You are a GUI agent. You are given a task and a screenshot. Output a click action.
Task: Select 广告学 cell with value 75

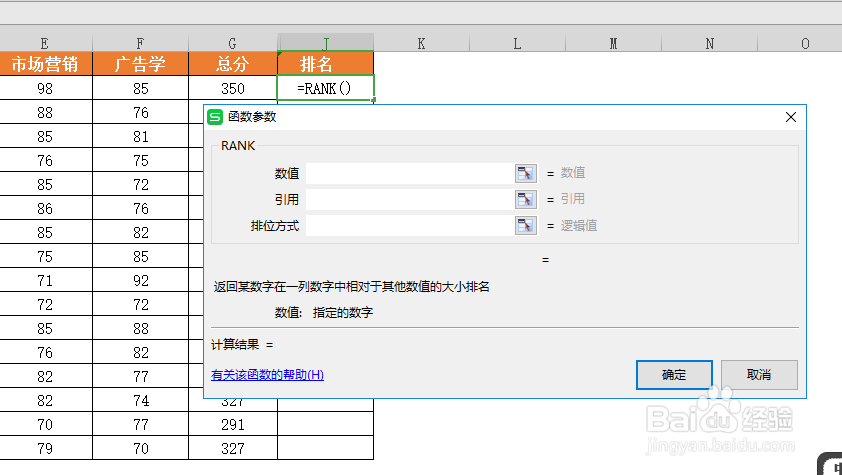coord(140,160)
